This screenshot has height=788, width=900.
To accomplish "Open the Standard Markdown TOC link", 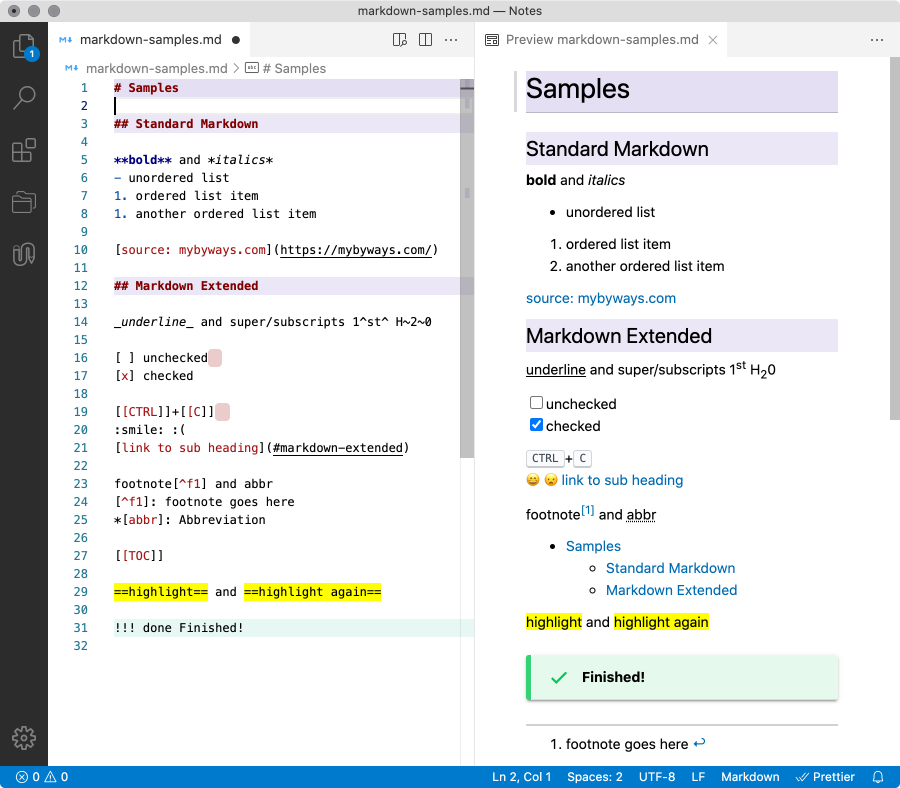I will (x=670, y=568).
